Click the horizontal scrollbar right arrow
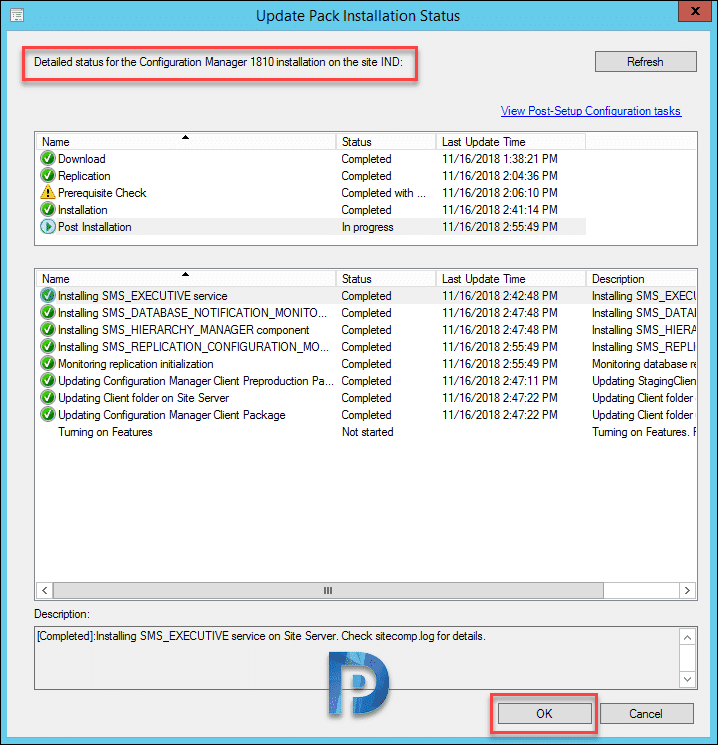 687,591
